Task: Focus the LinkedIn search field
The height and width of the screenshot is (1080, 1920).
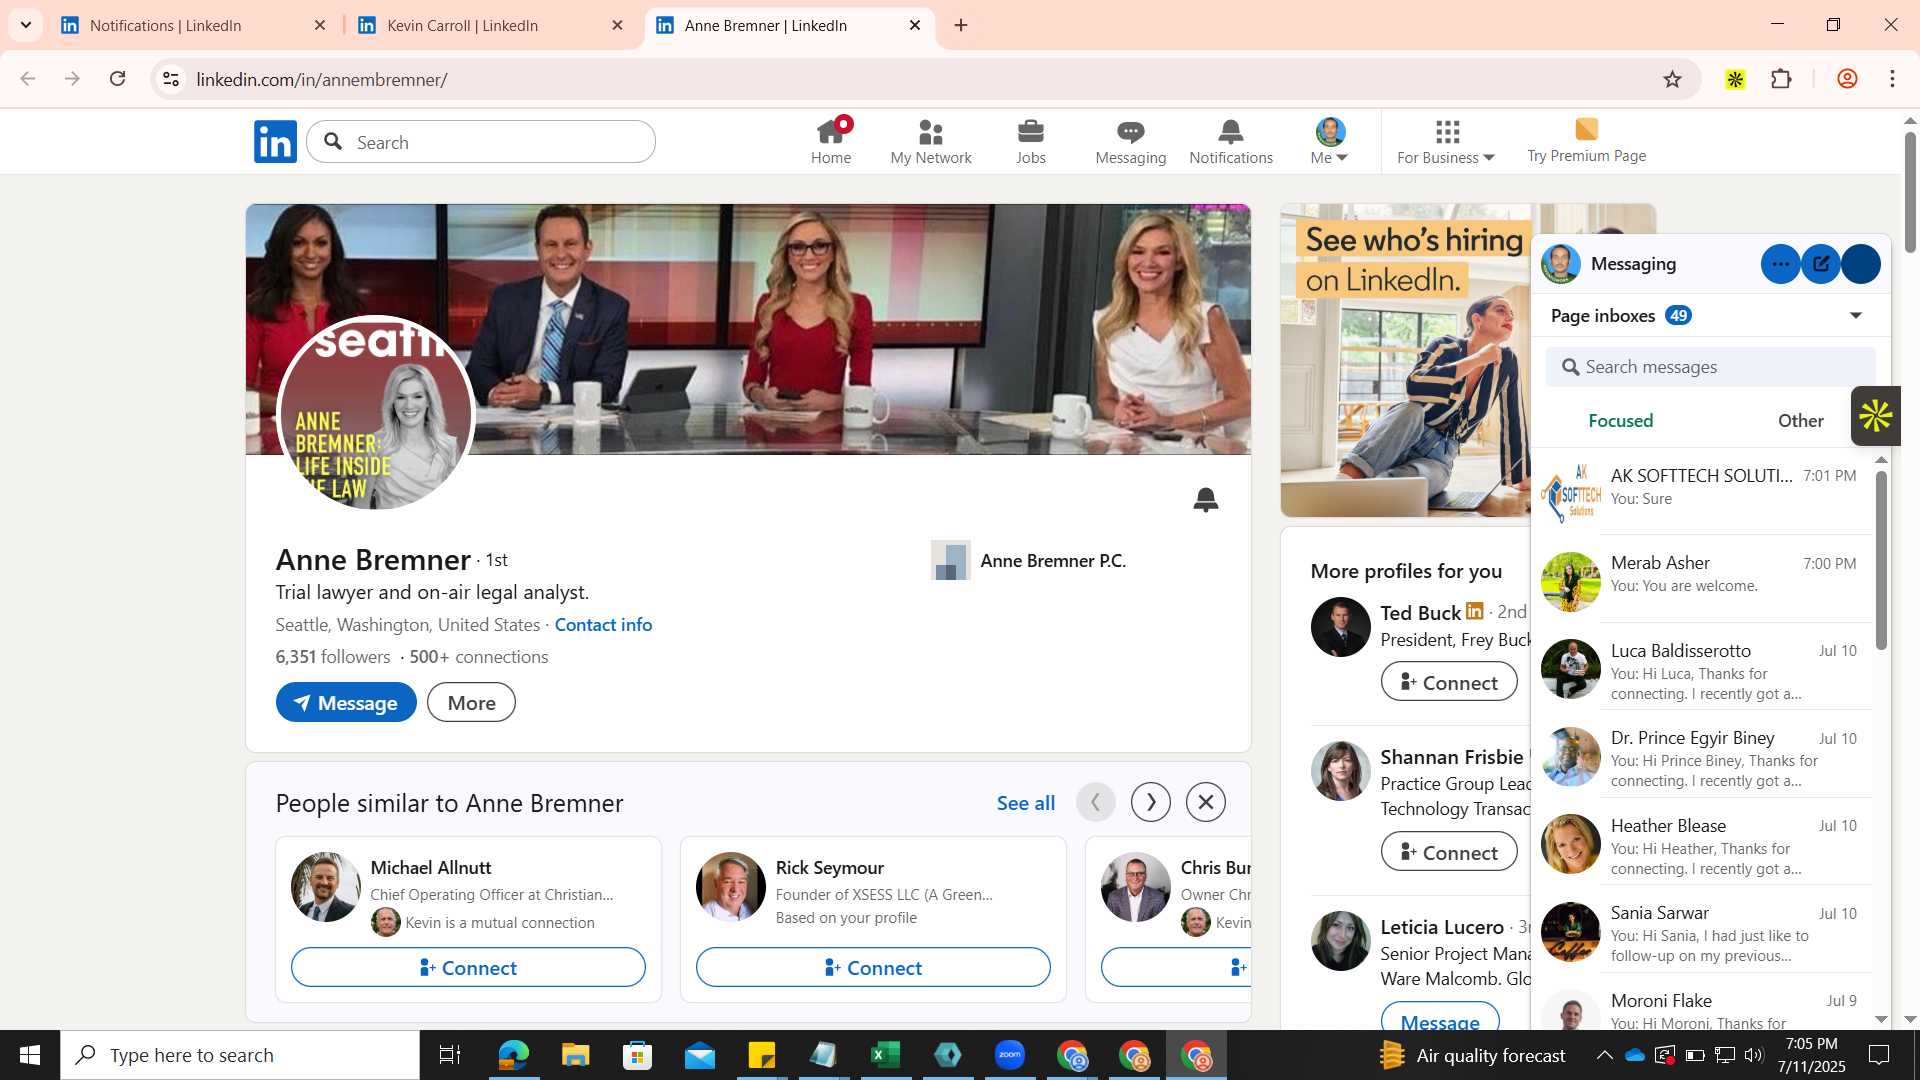Action: pyautogui.click(x=481, y=142)
